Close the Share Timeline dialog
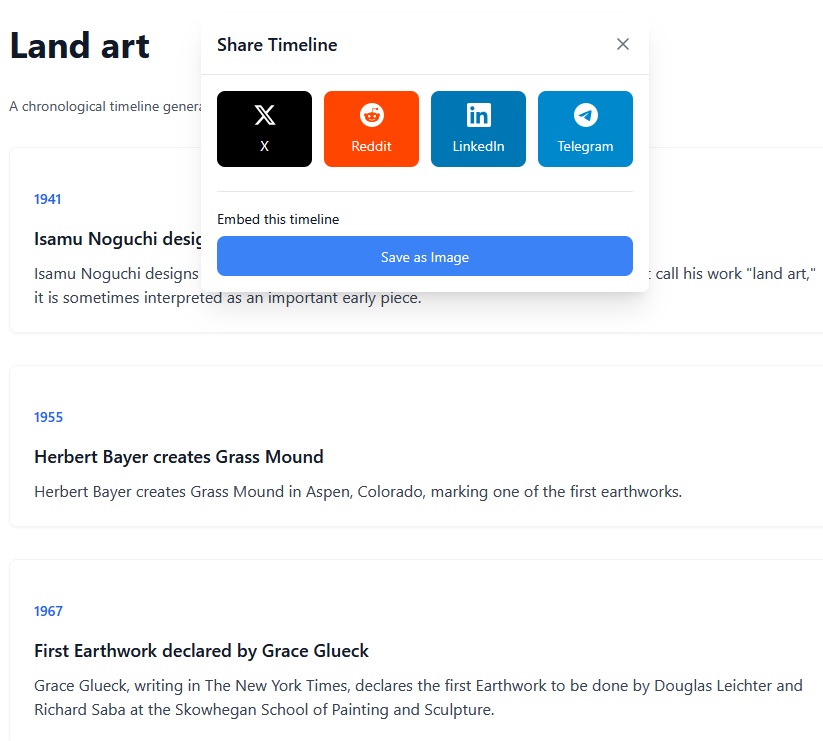This screenshot has width=823, height=741. click(623, 44)
